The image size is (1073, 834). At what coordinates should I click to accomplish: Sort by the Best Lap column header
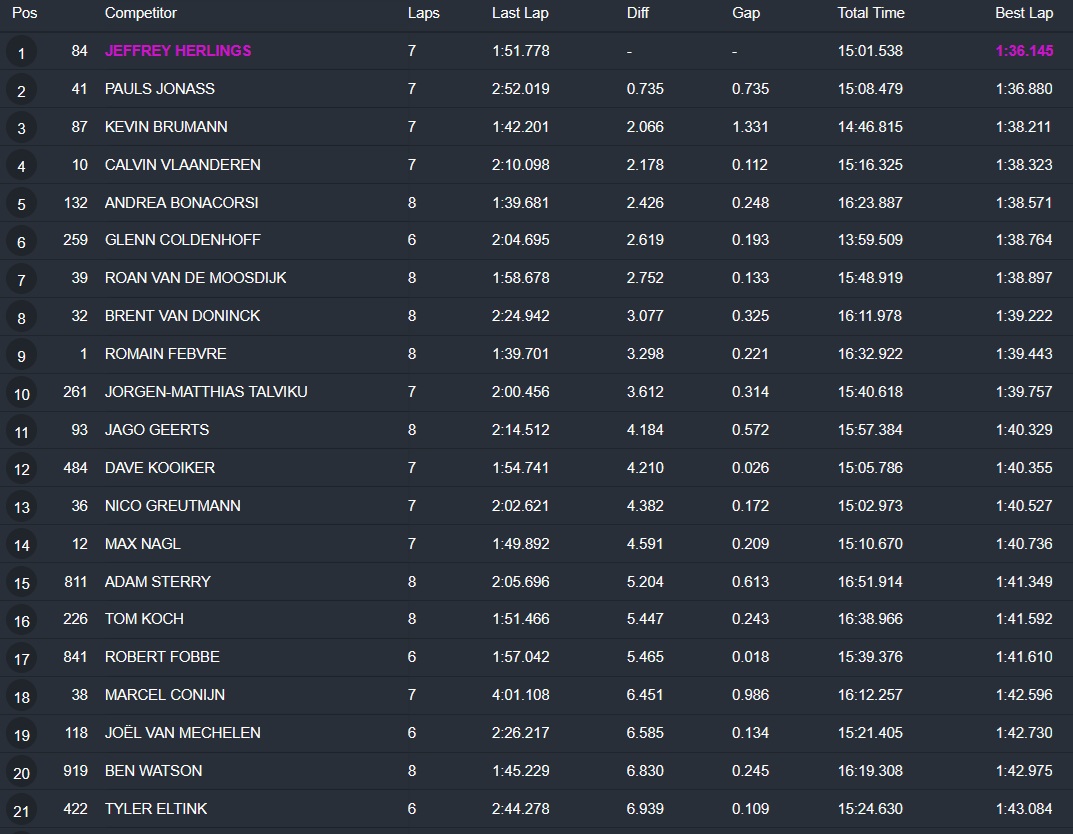tap(1023, 13)
